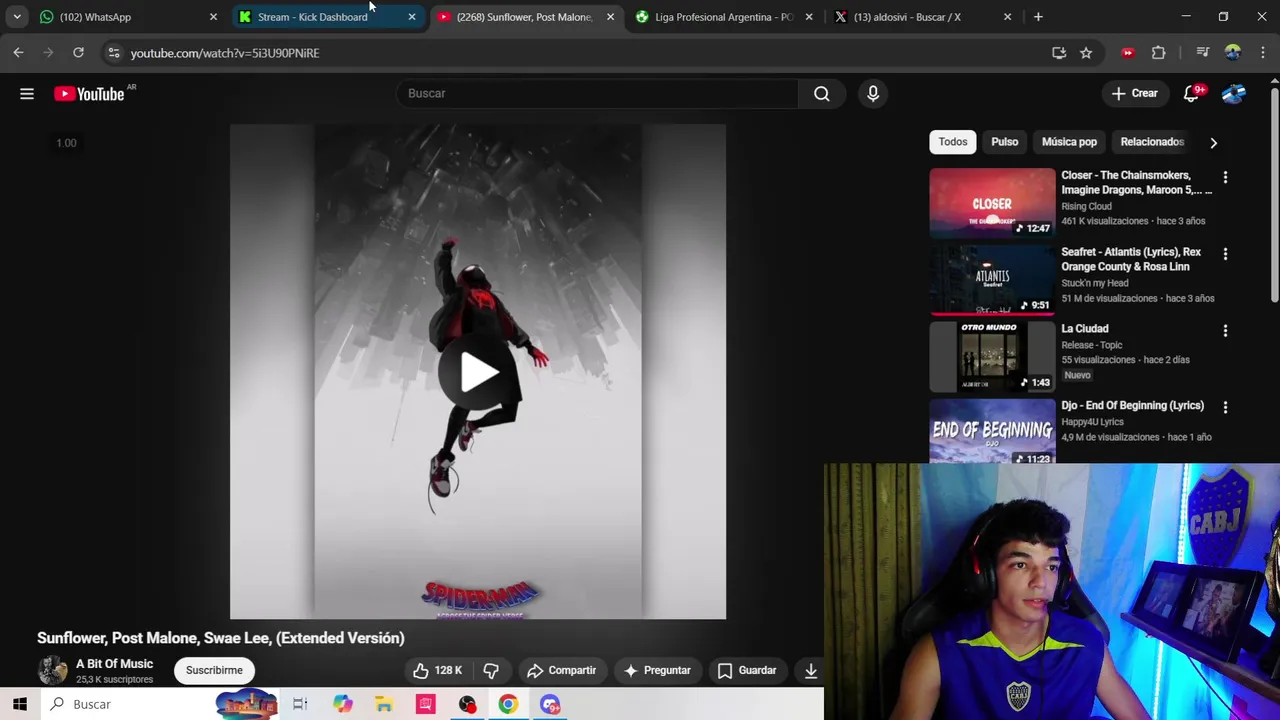Open Seafret Atlantis video thumbnail
1280x720 pixels.
[992, 280]
